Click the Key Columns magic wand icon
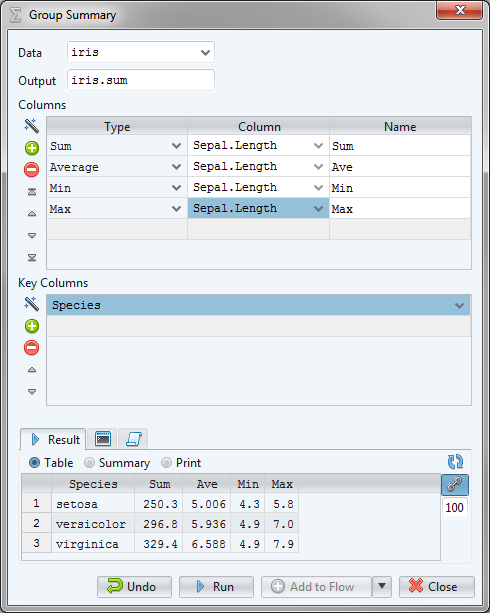 pos(32,304)
